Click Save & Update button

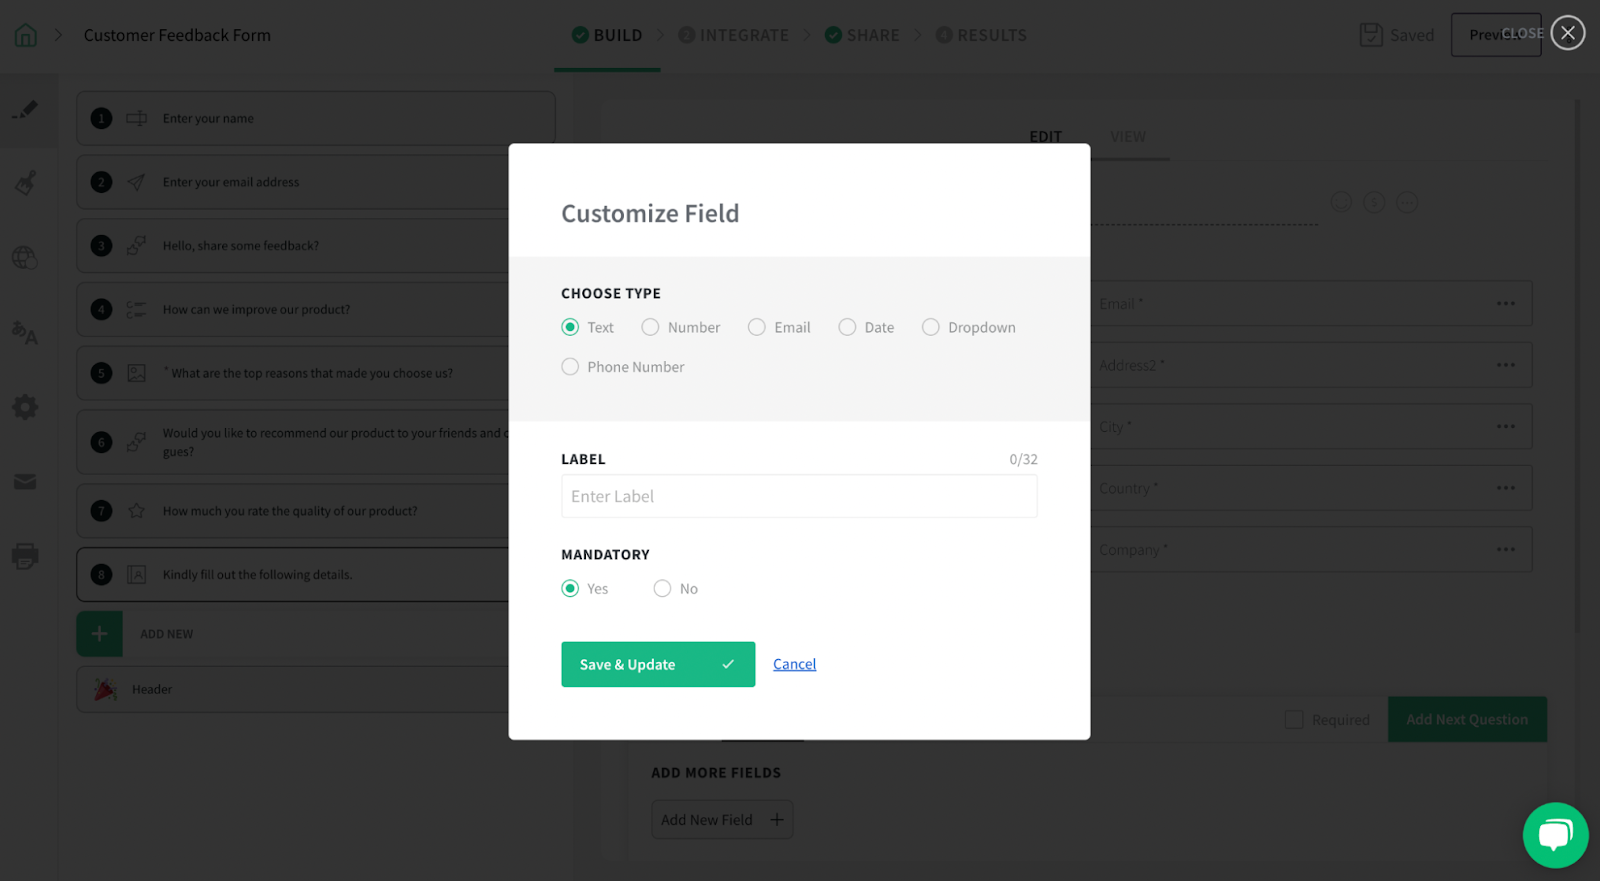pos(658,664)
